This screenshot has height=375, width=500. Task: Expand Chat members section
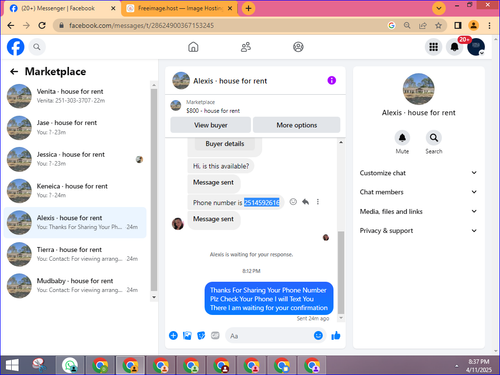[x=418, y=192]
